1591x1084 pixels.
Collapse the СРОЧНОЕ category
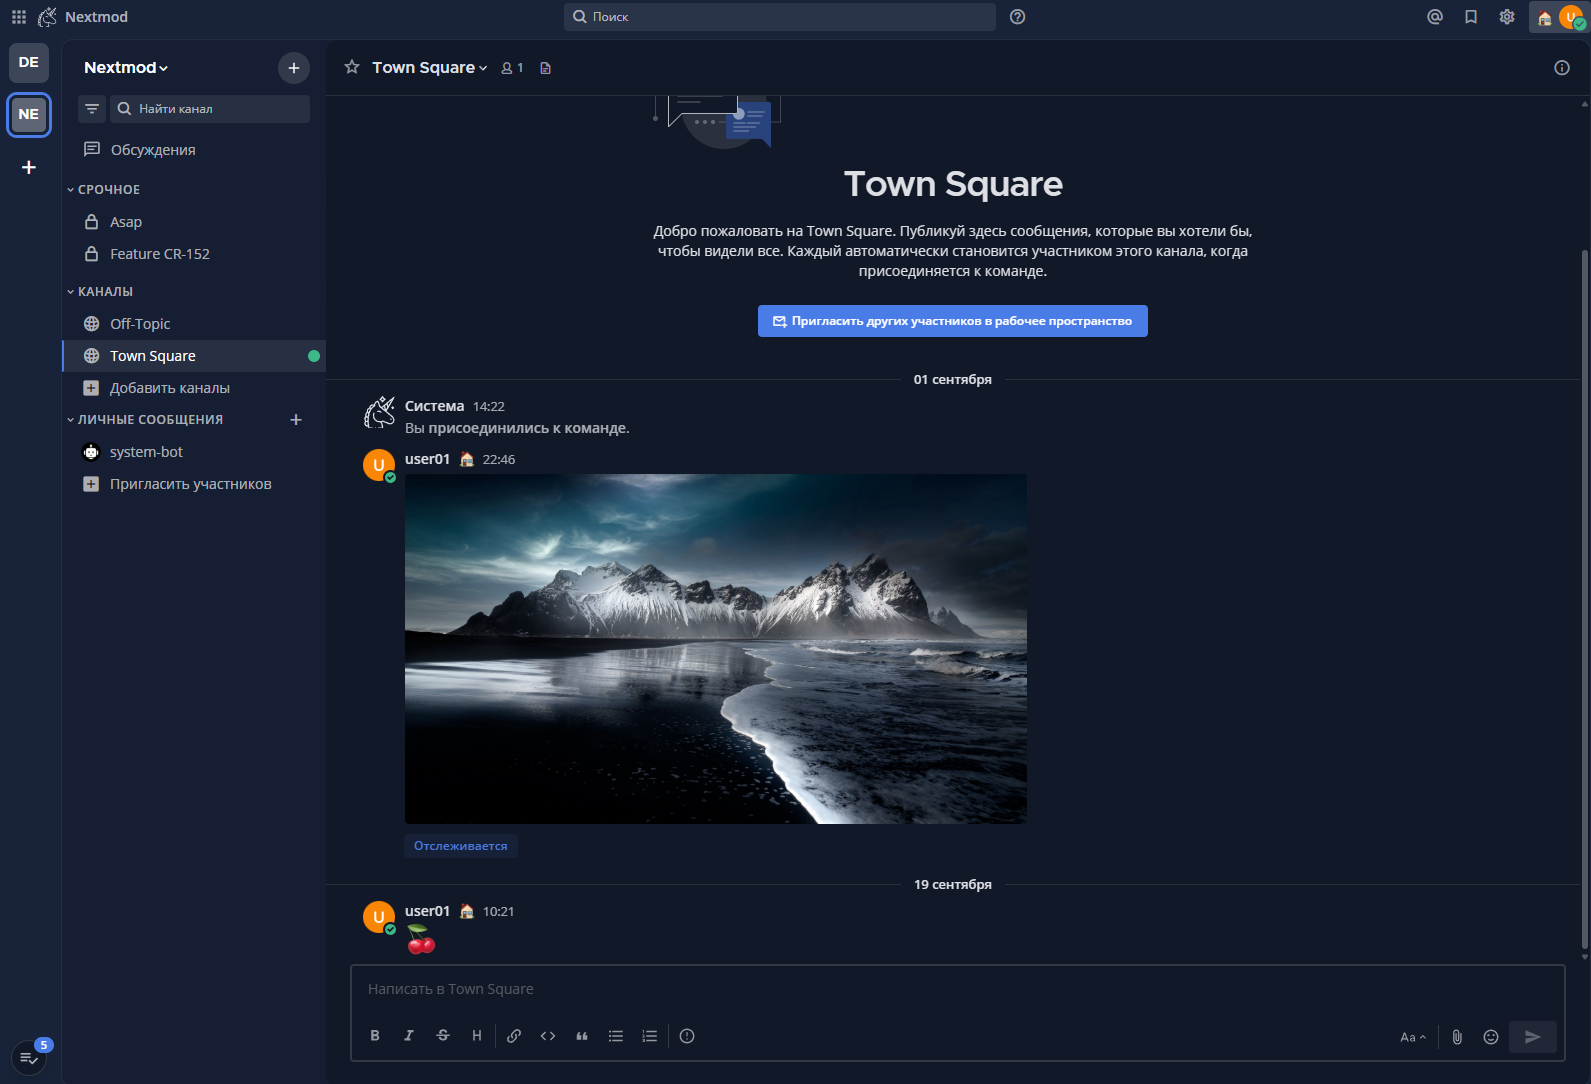pyautogui.click(x=104, y=190)
